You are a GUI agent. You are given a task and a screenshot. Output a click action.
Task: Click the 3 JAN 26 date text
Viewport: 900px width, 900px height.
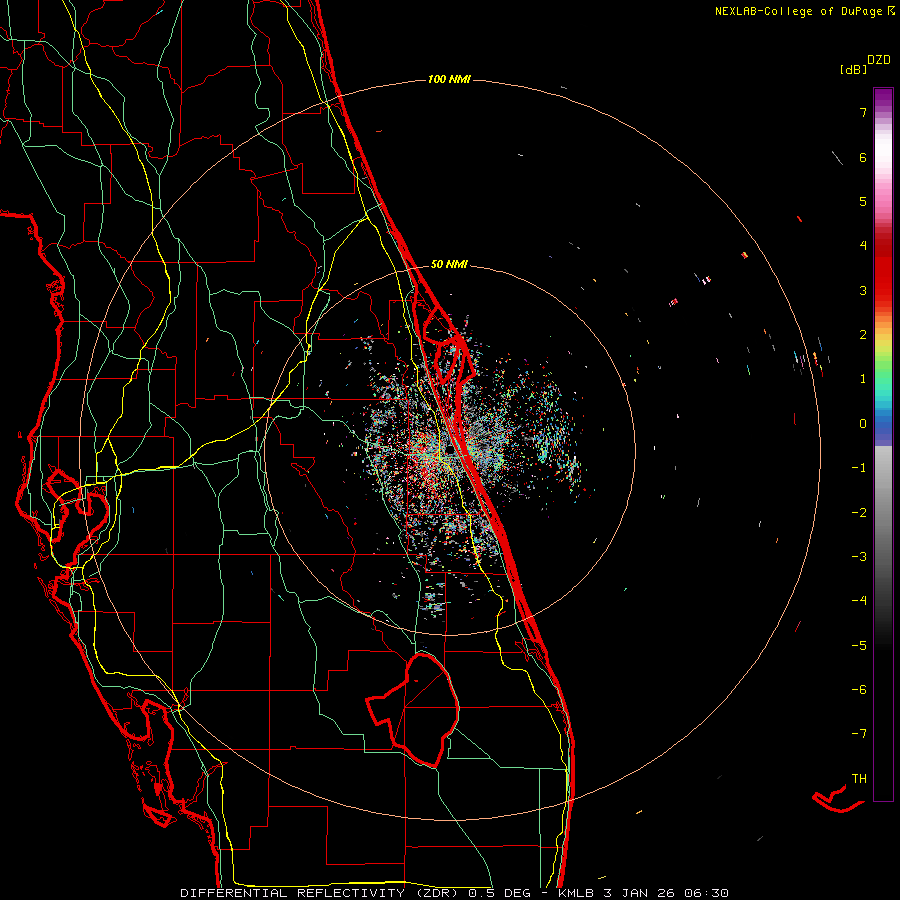click(x=641, y=893)
